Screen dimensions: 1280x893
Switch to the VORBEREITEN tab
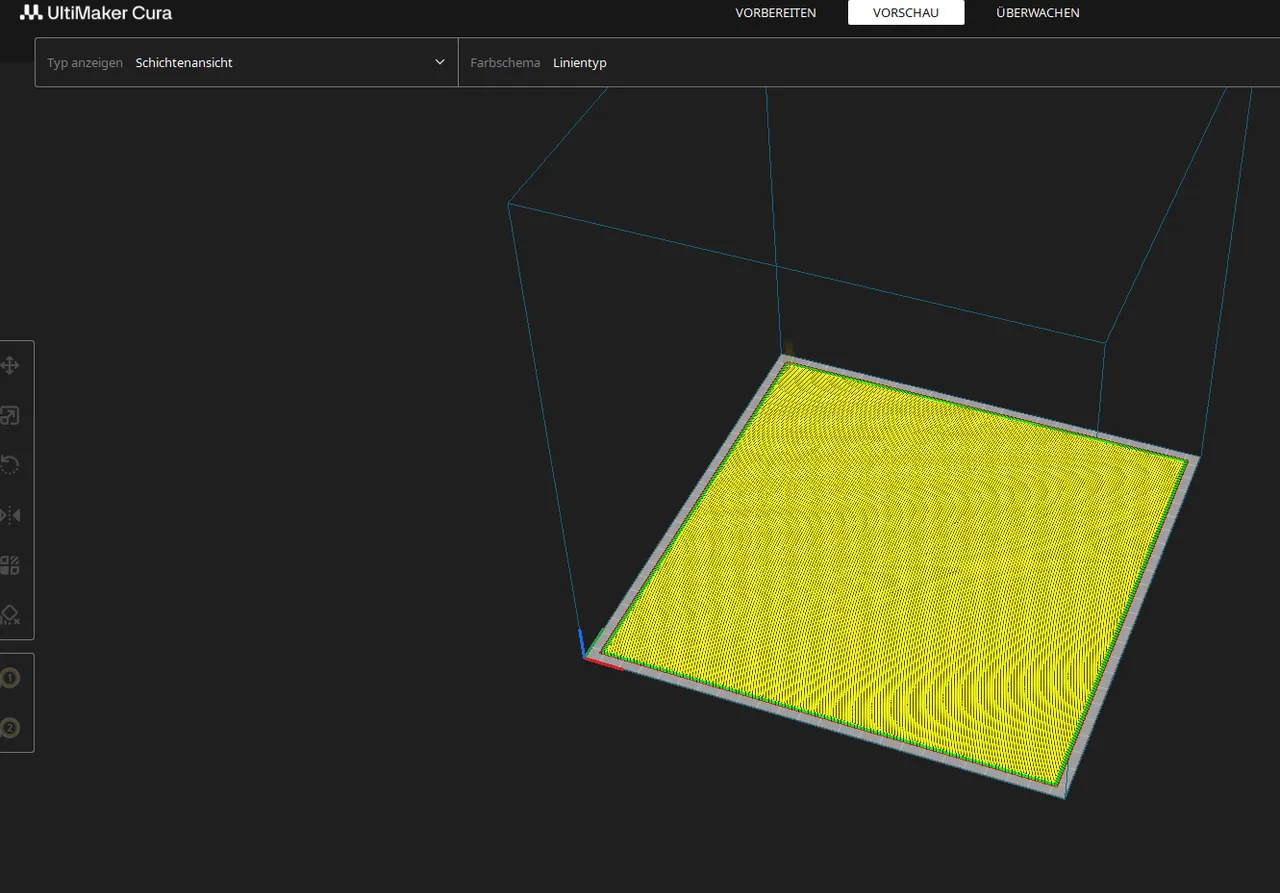tap(776, 12)
